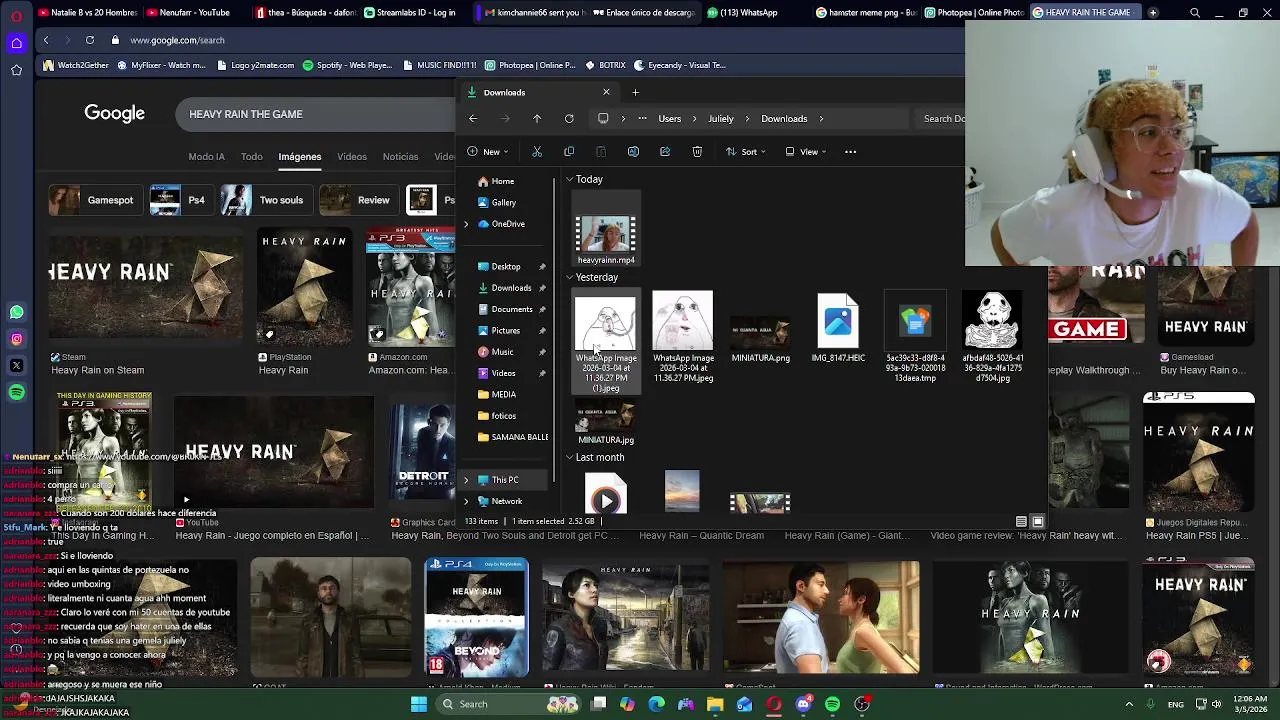Reload the Google page in Opera
This screenshot has height=720, width=1280.
click(x=90, y=40)
